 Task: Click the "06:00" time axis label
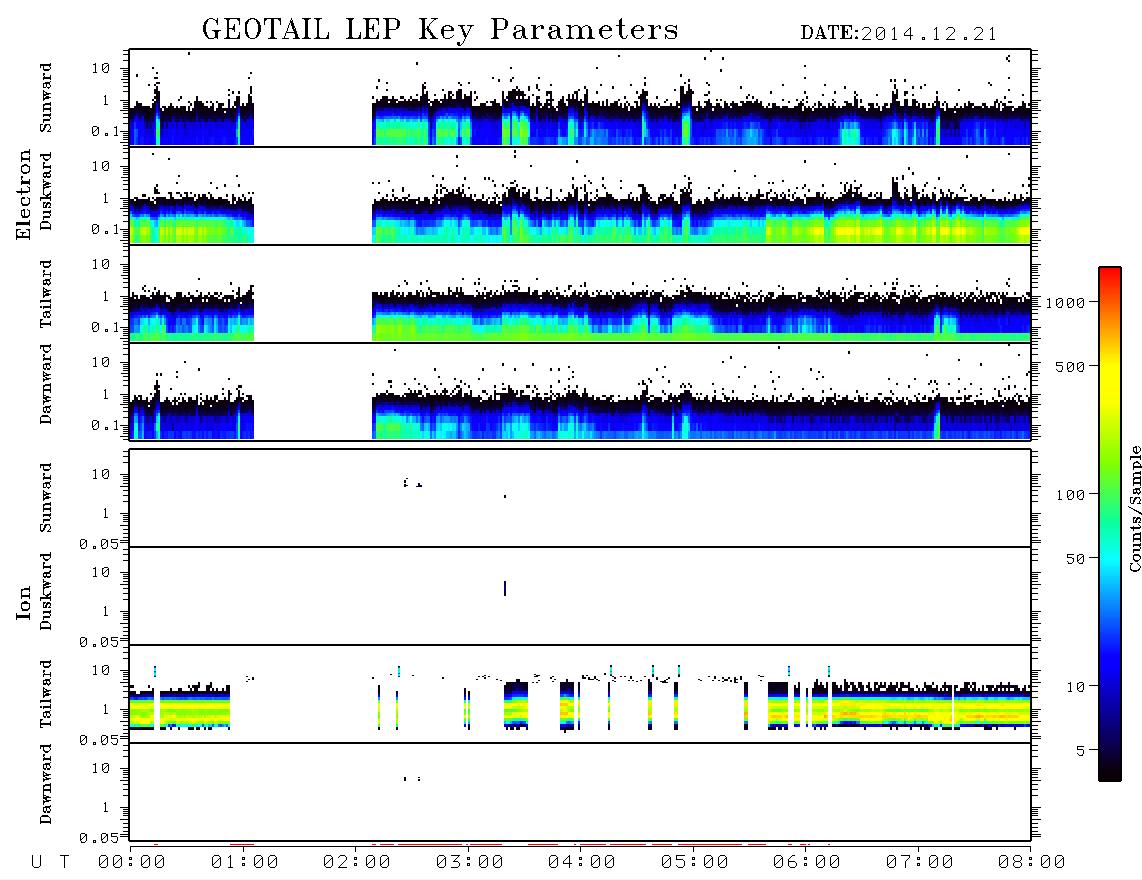(x=807, y=862)
